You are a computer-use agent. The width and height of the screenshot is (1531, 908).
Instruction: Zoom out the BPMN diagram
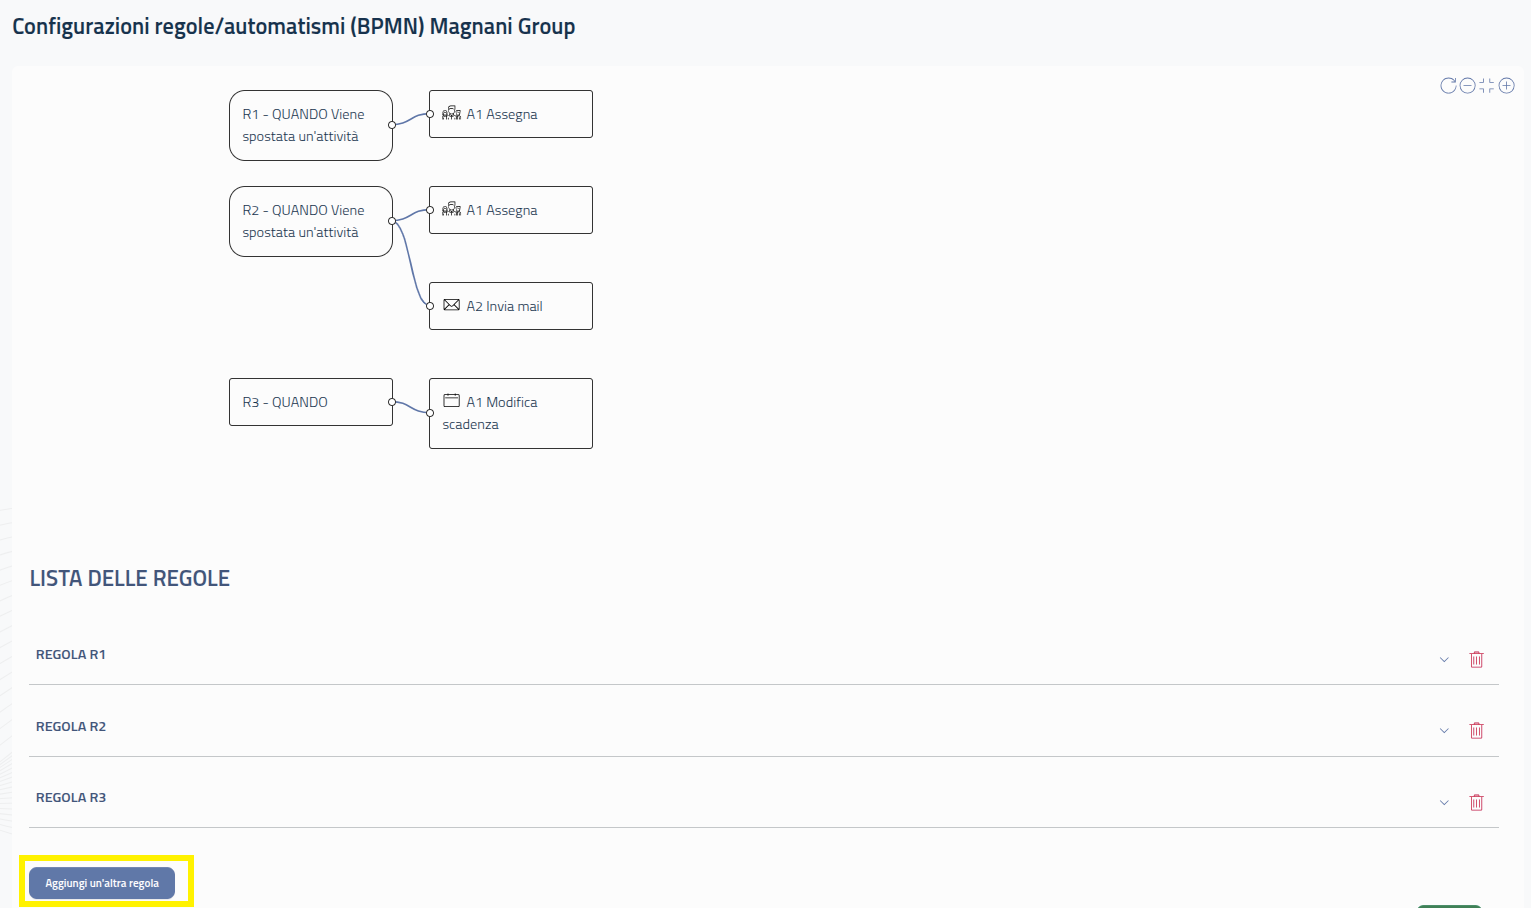(1467, 86)
